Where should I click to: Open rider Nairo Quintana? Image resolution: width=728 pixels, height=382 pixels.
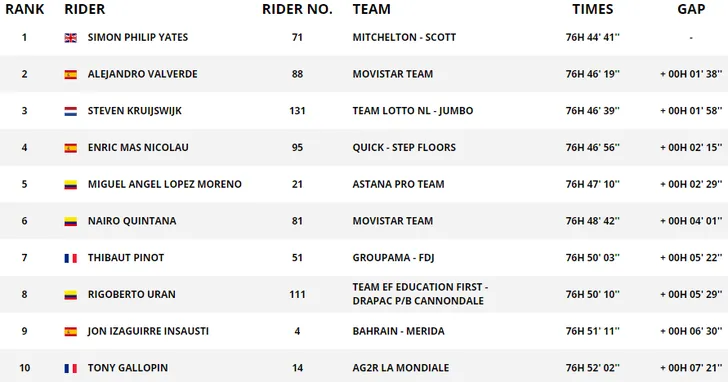point(132,221)
